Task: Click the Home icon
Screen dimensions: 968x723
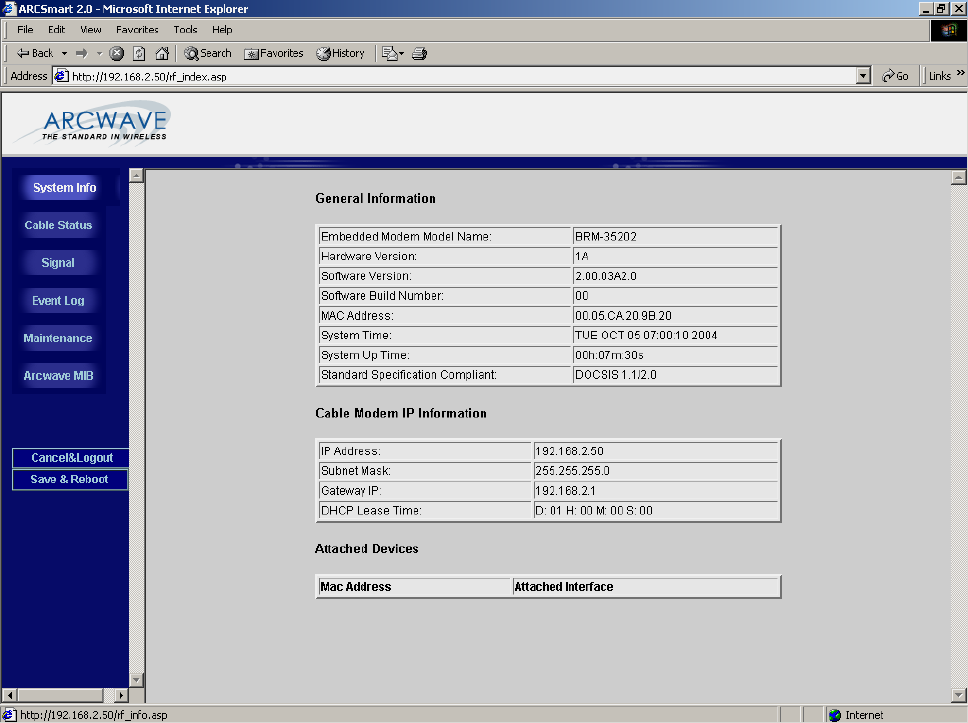Action: click(x=162, y=54)
